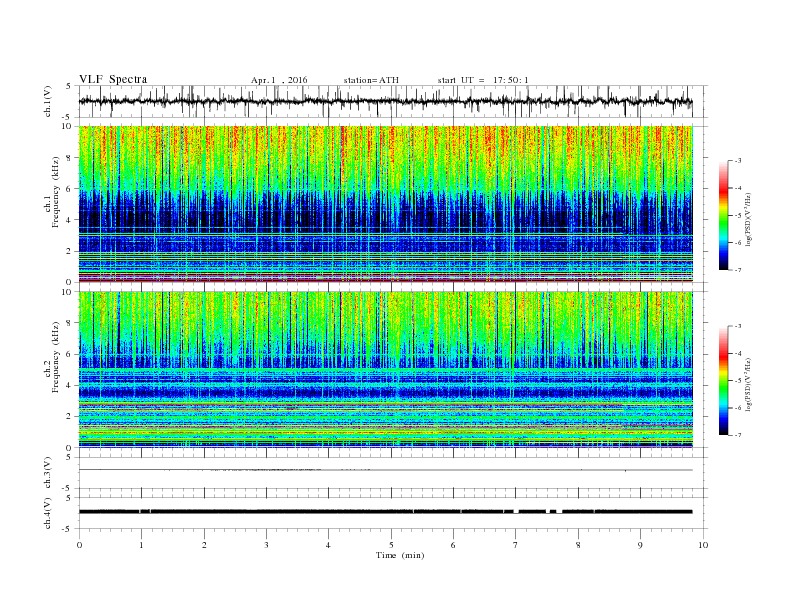
Task: Click upper colorbar 'log(PSD)(V²/Hz)' label
Action: [x=750, y=220]
